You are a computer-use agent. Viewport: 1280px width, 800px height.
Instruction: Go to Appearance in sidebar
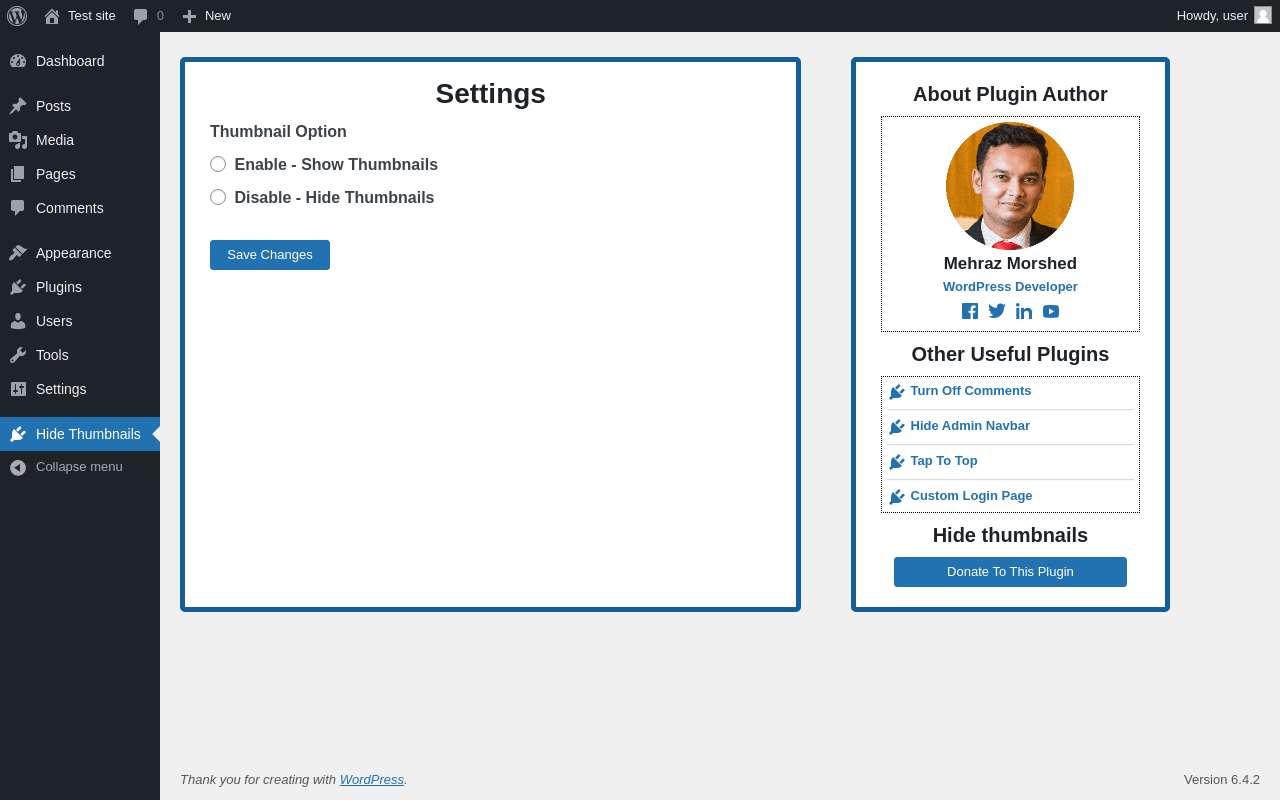pyautogui.click(x=80, y=253)
